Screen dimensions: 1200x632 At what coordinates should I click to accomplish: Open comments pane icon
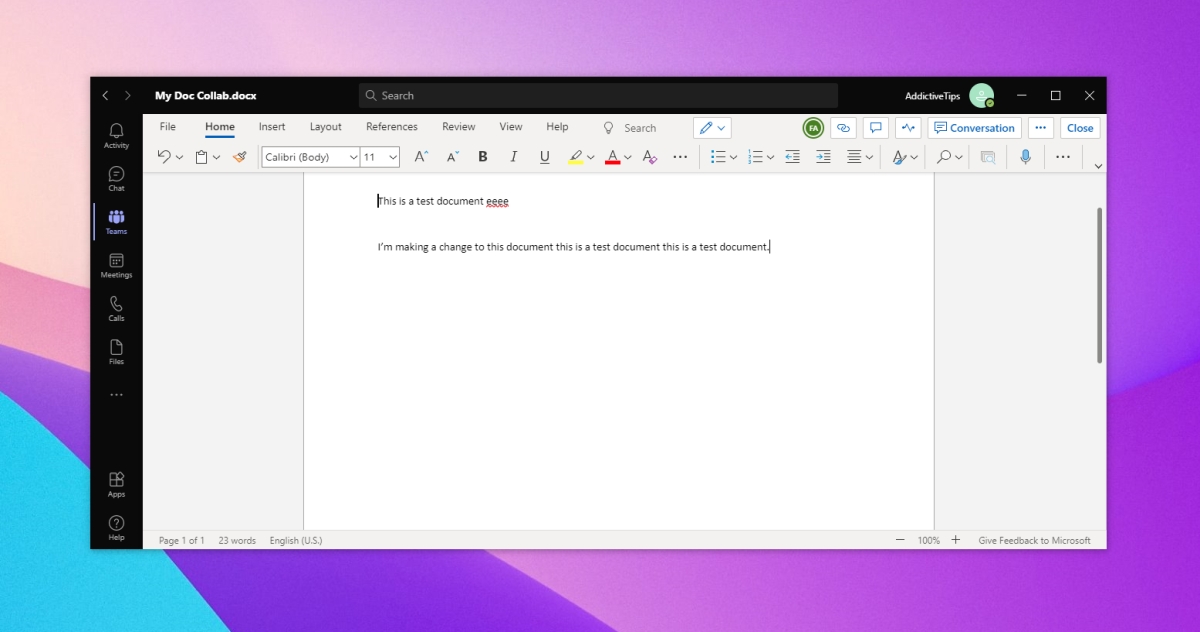[x=876, y=128]
